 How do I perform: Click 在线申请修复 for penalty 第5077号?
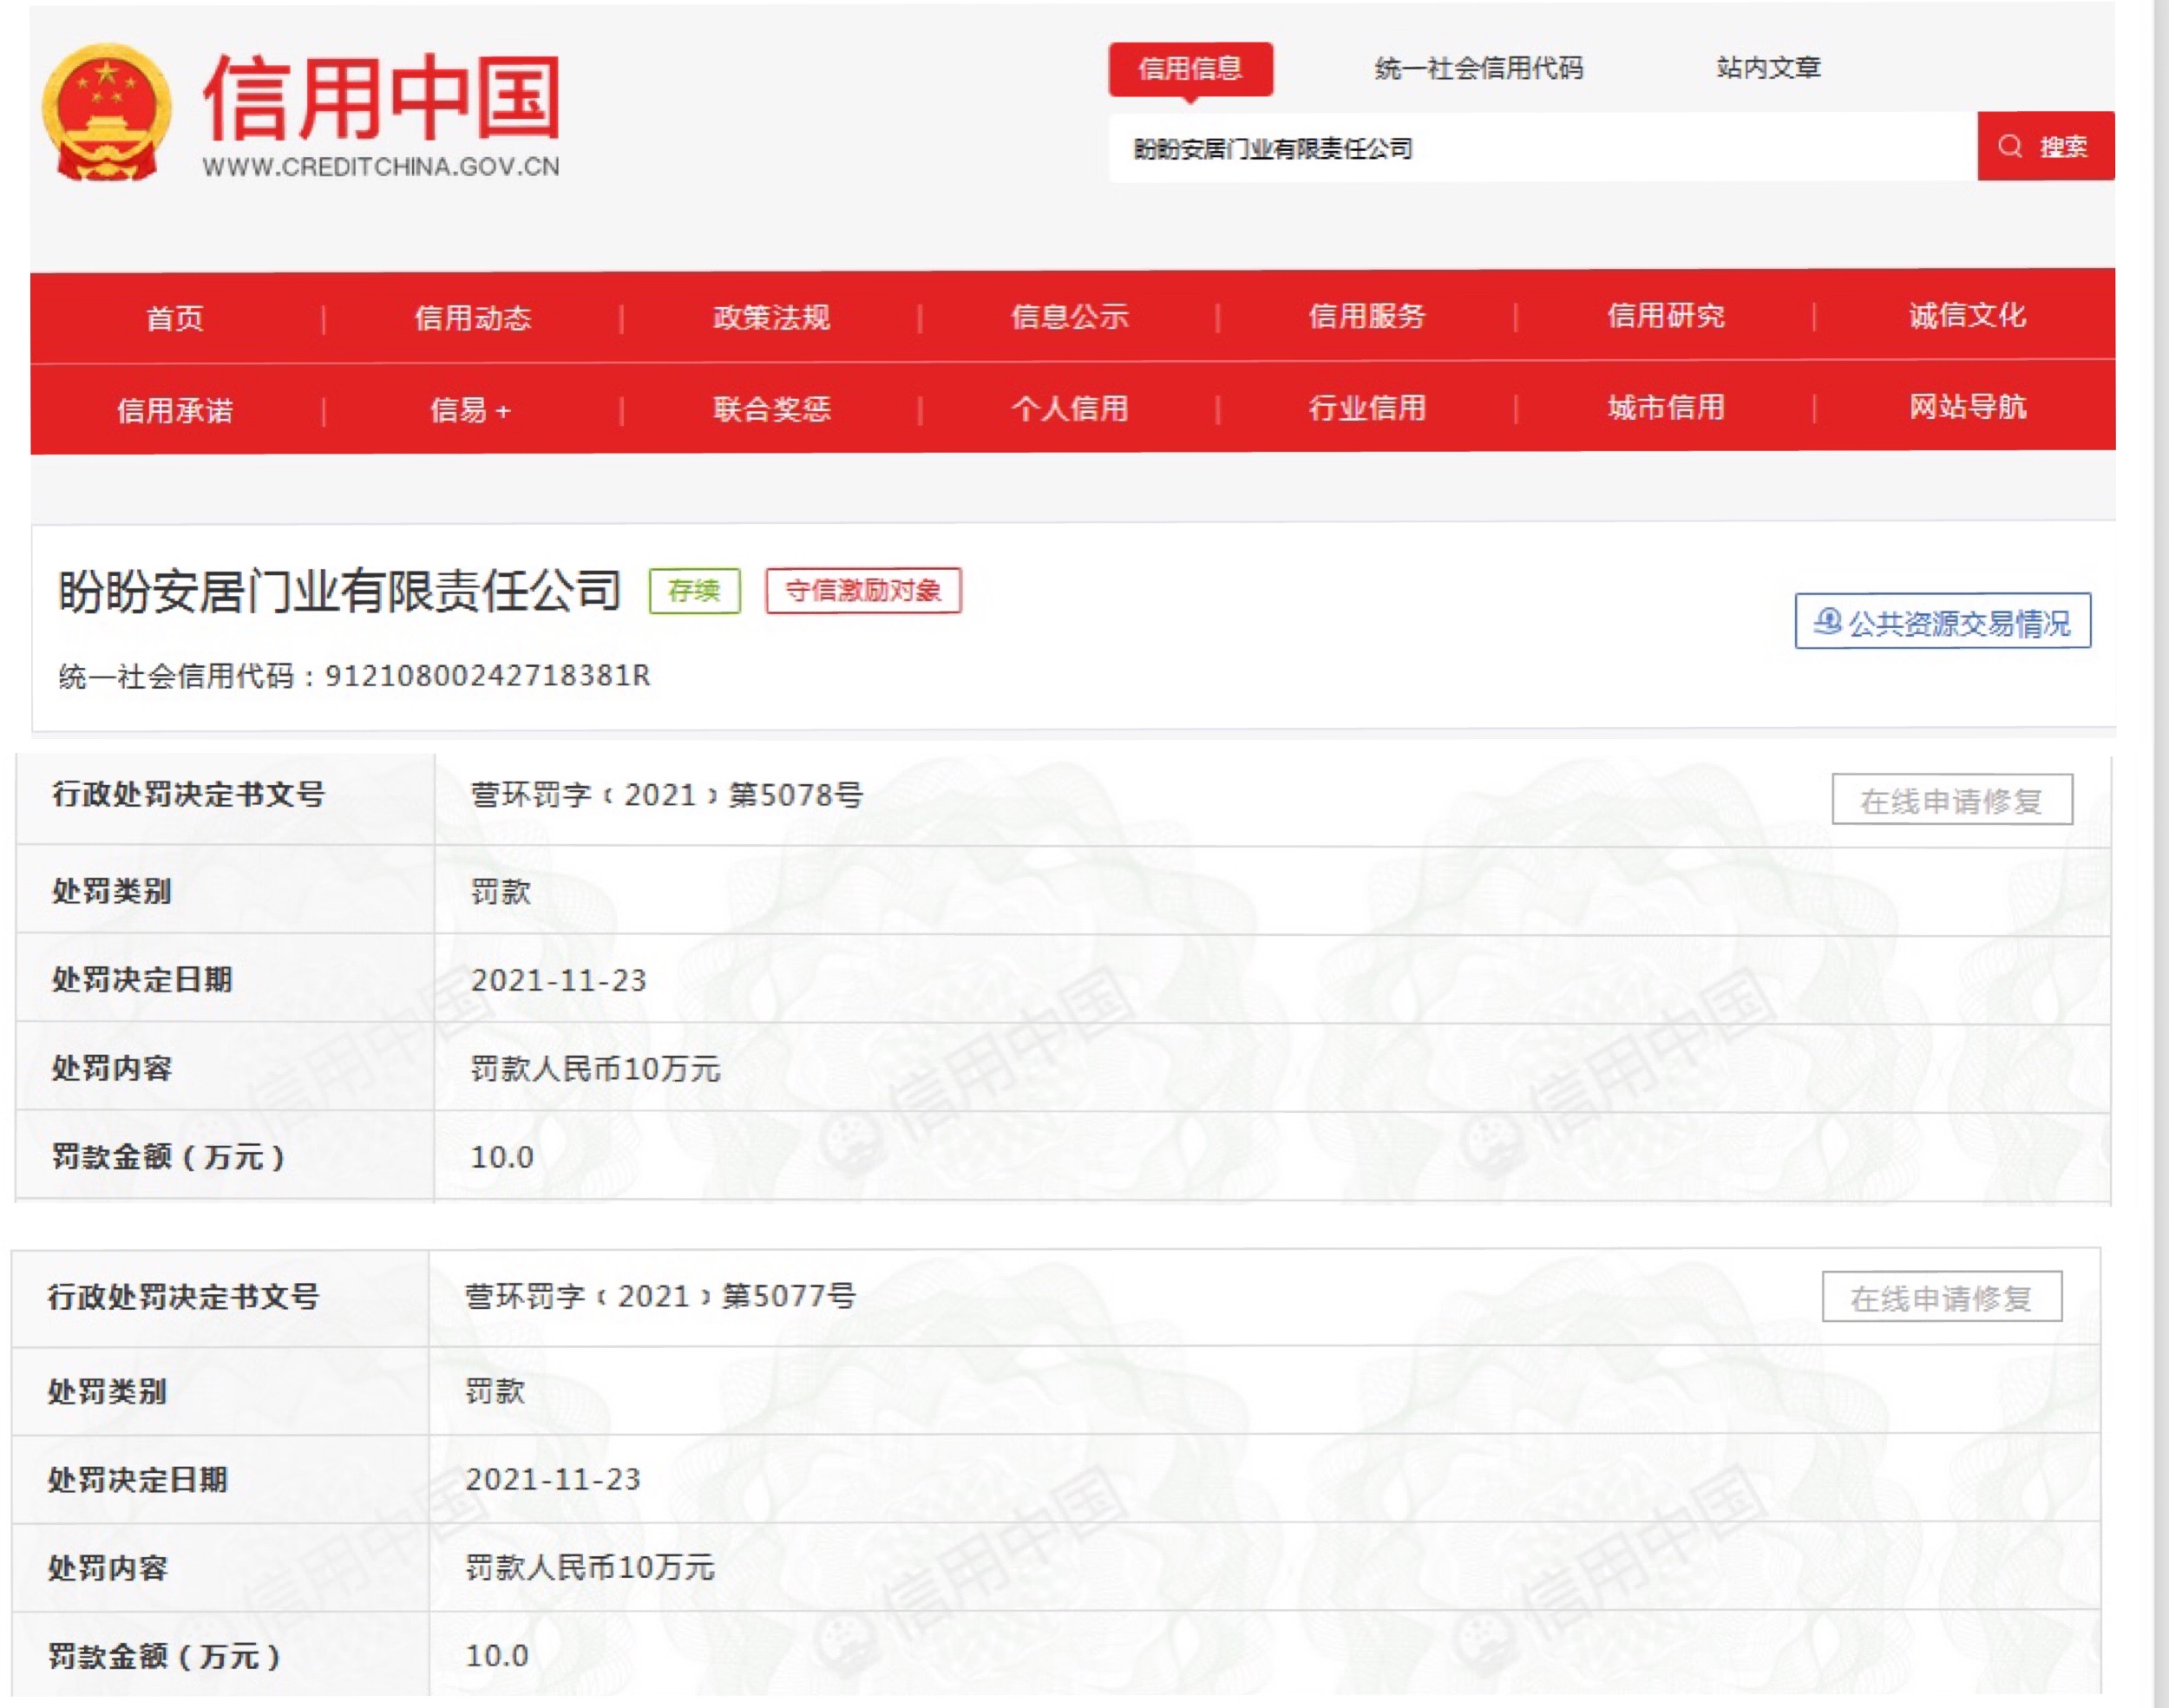pyautogui.click(x=1942, y=1298)
